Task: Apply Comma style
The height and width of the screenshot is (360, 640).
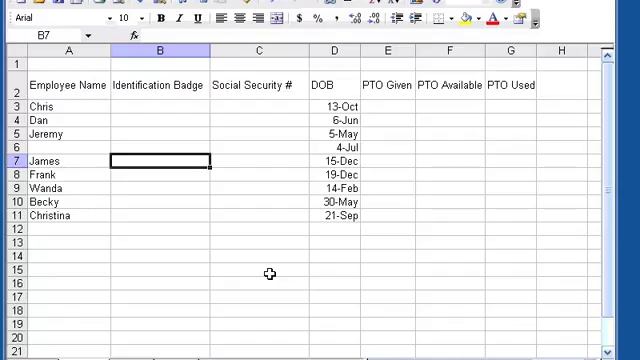Action: click(x=336, y=18)
